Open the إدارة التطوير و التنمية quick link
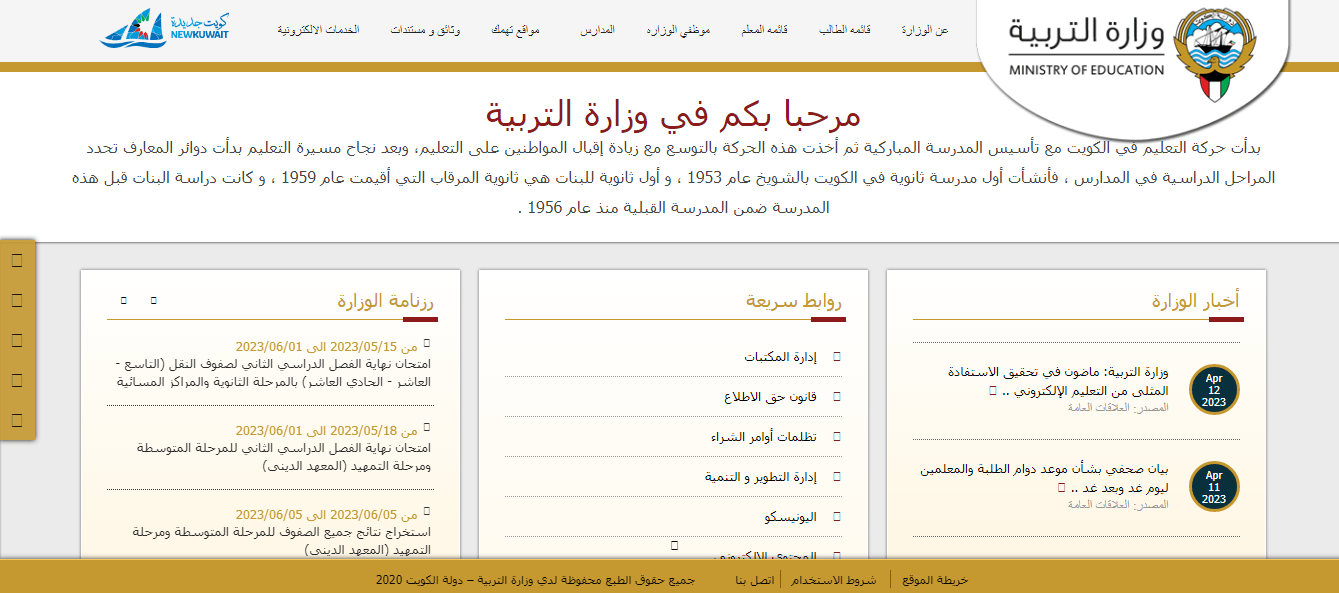1339x593 pixels. [x=761, y=477]
